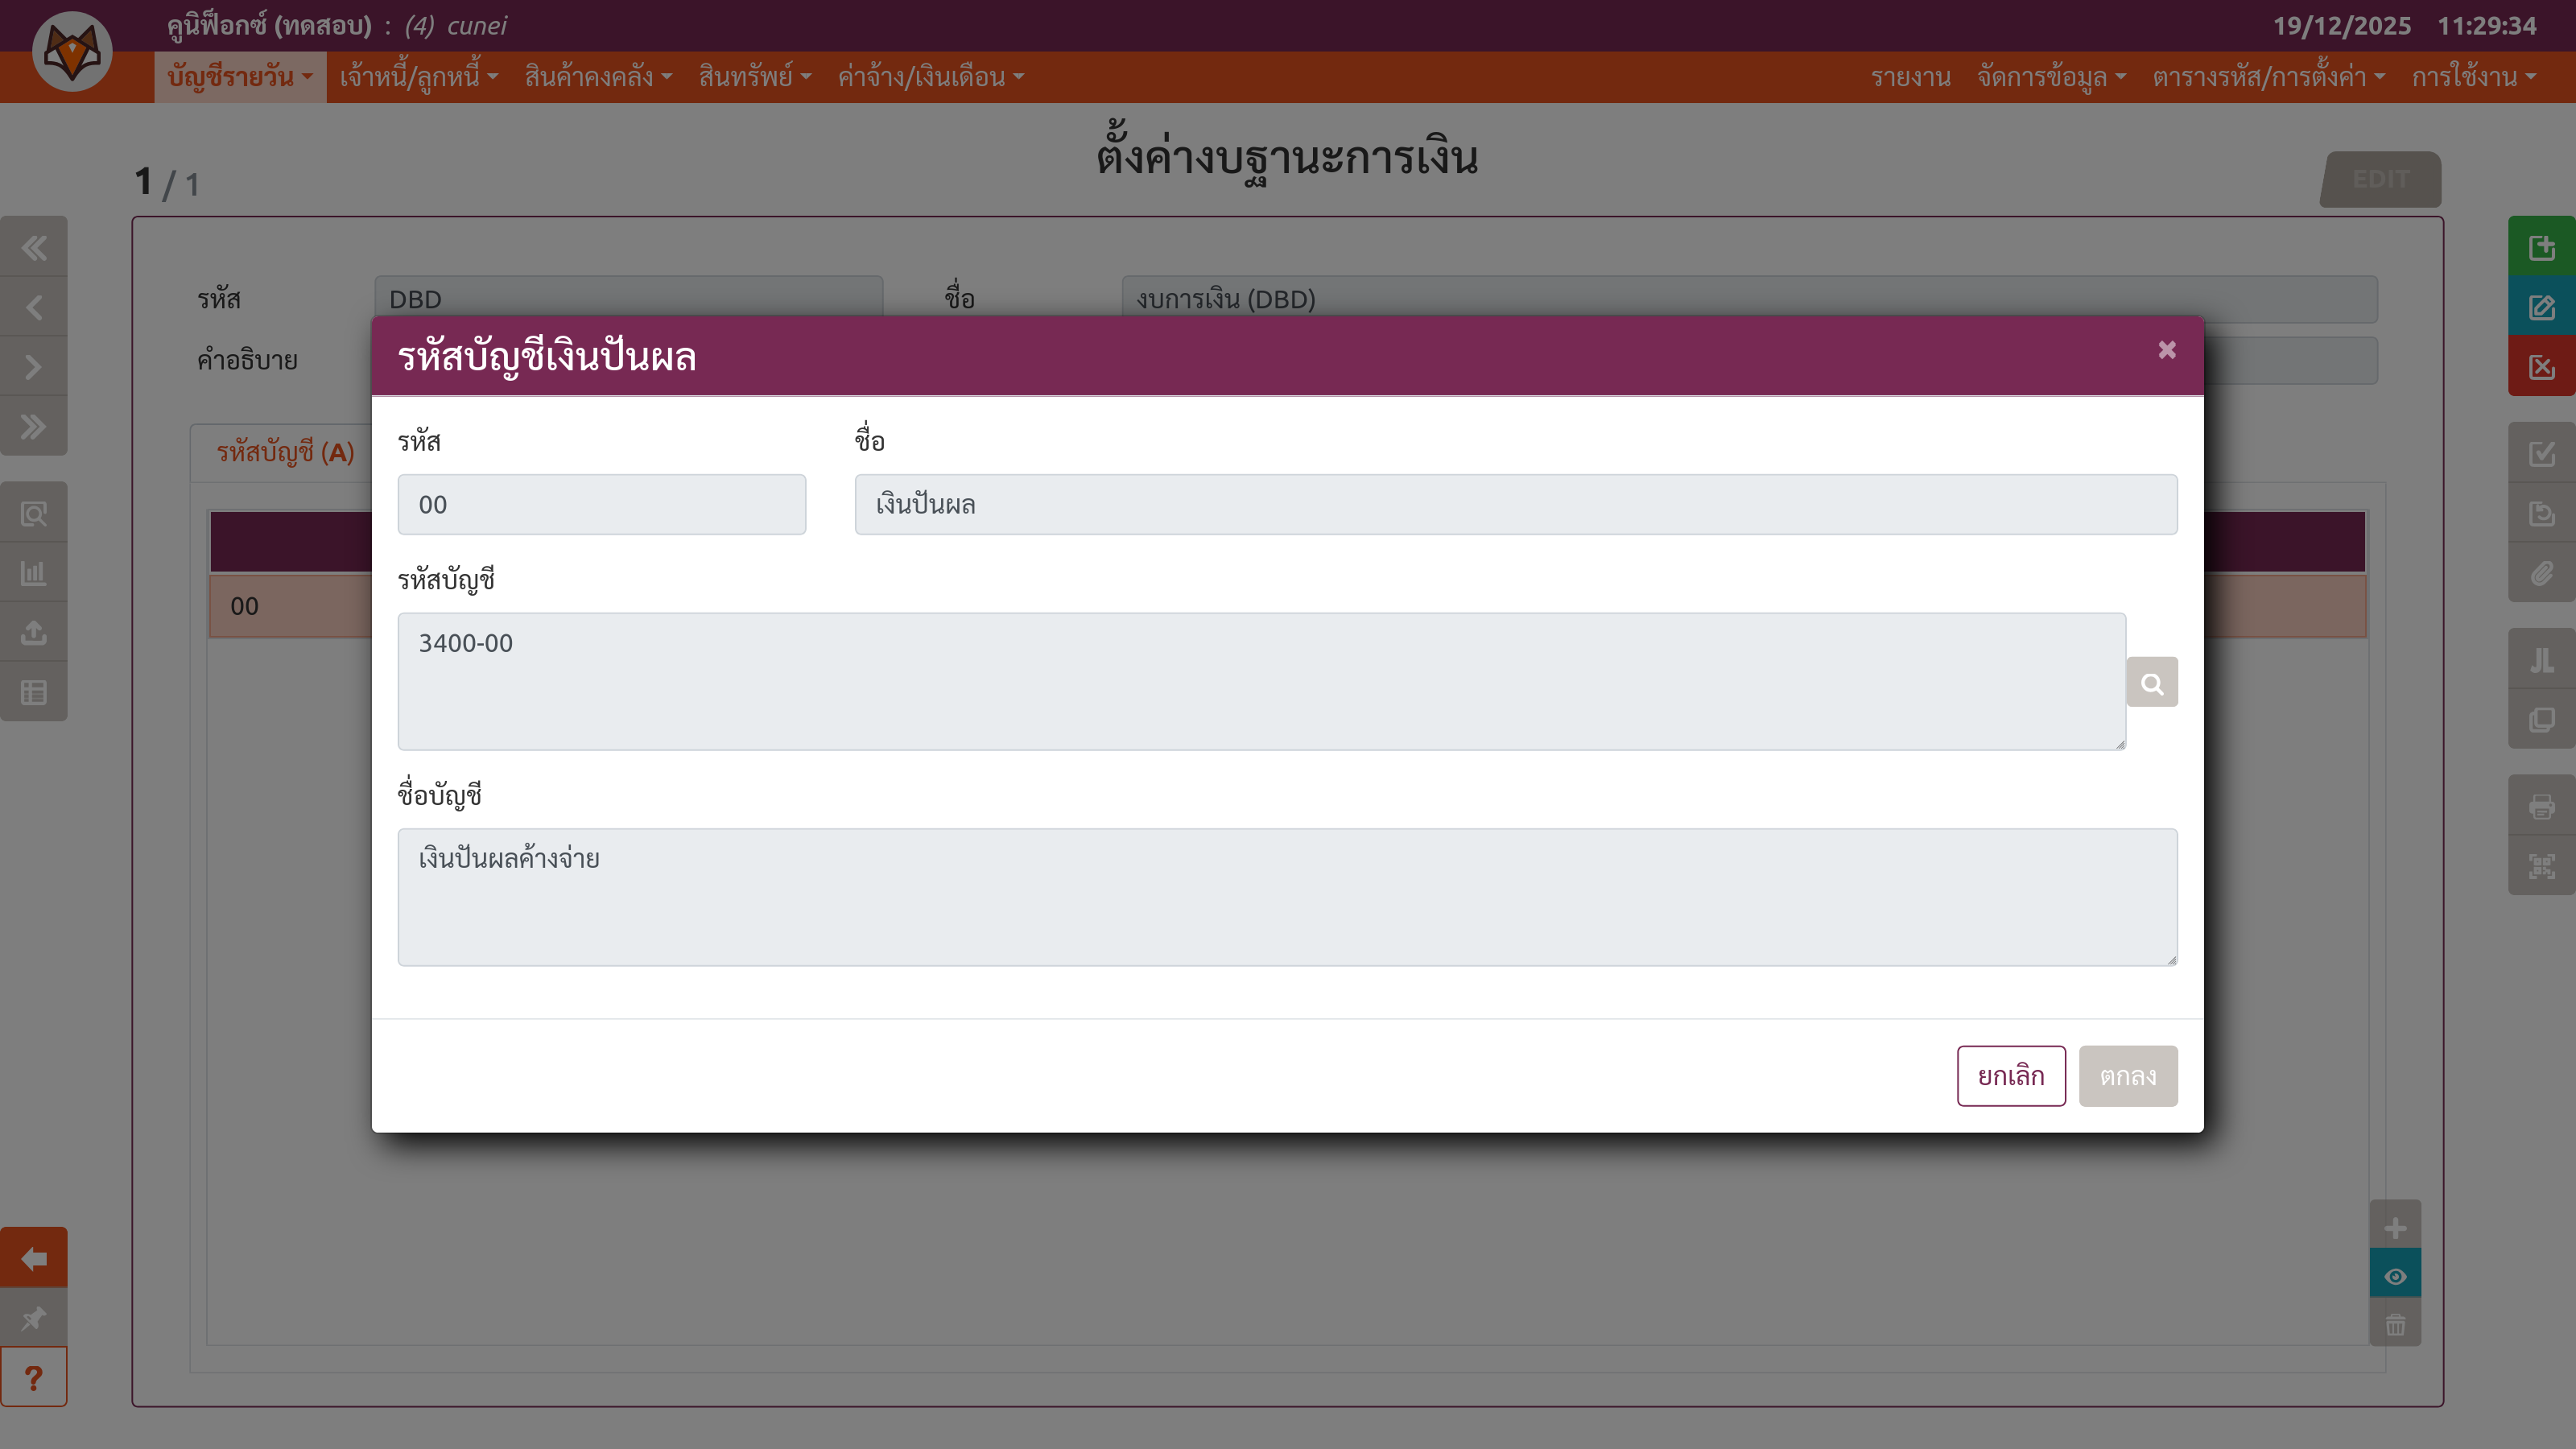Jump to first record double-chevron icon
The image size is (2576, 1449).
(x=34, y=247)
